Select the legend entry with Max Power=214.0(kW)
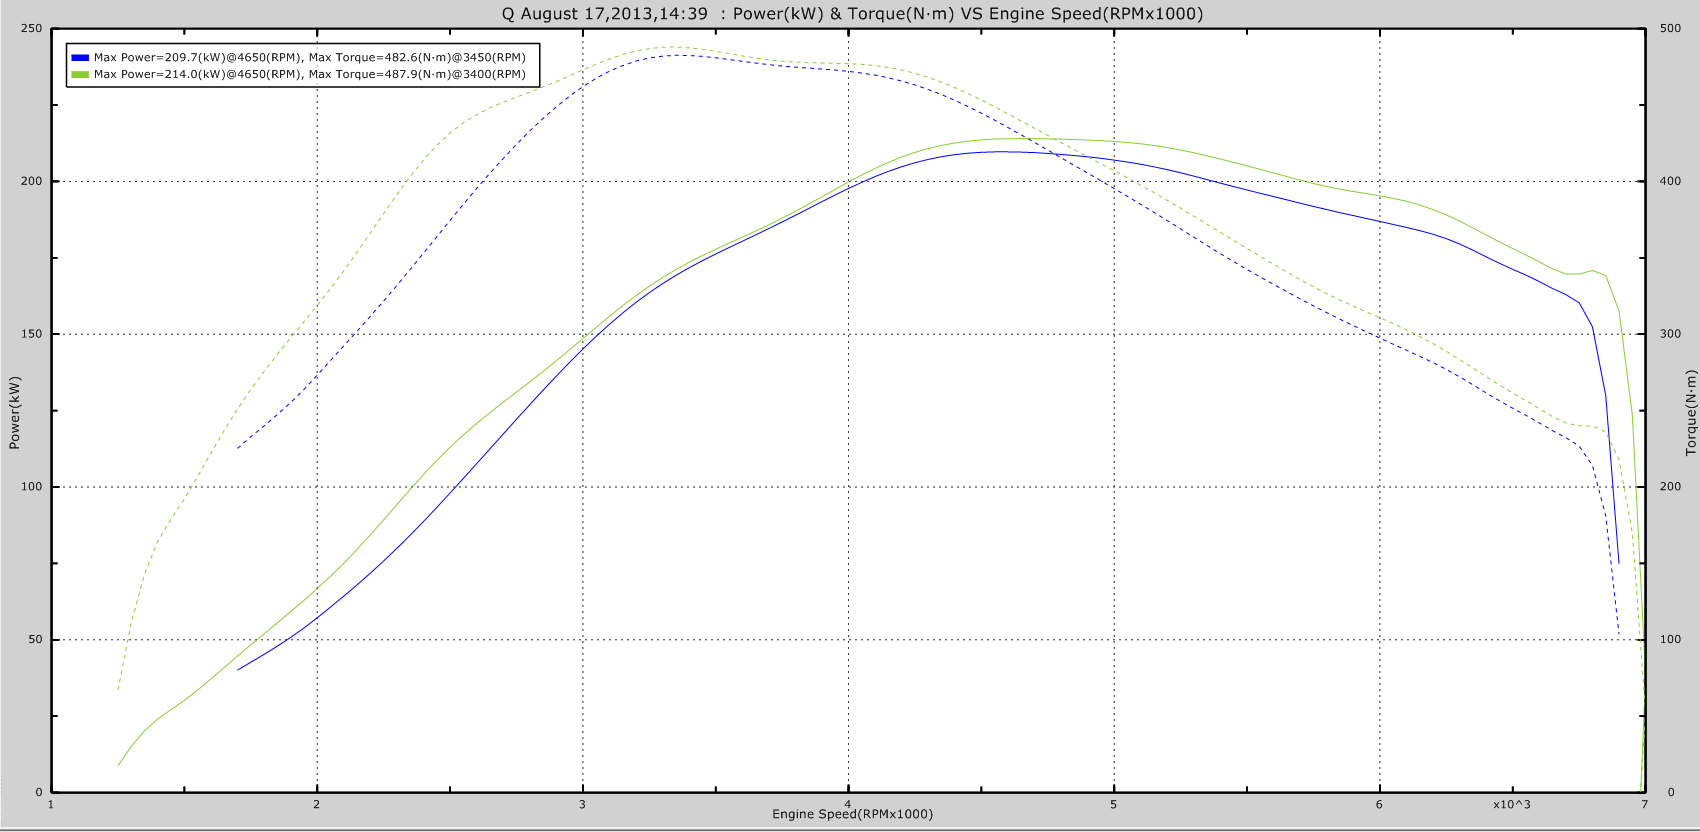Image resolution: width=1700 pixels, height=832 pixels. coord(309,74)
